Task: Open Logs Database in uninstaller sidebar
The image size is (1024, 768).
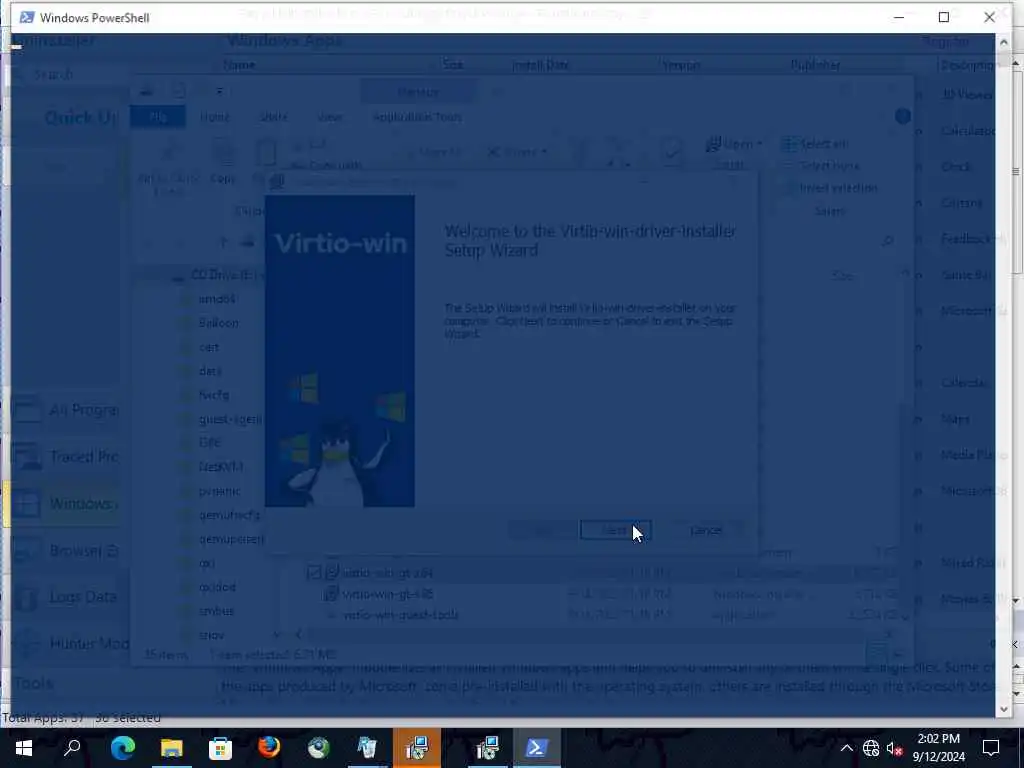Action: point(65,597)
